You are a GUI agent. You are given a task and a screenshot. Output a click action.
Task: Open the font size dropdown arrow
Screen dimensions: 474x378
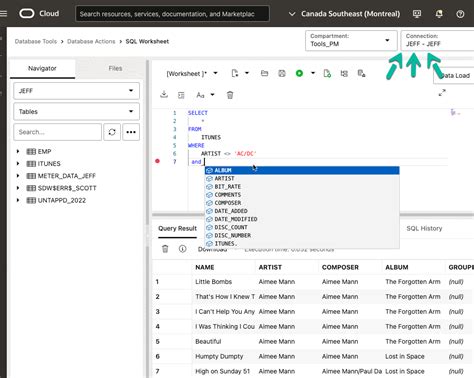(212, 95)
